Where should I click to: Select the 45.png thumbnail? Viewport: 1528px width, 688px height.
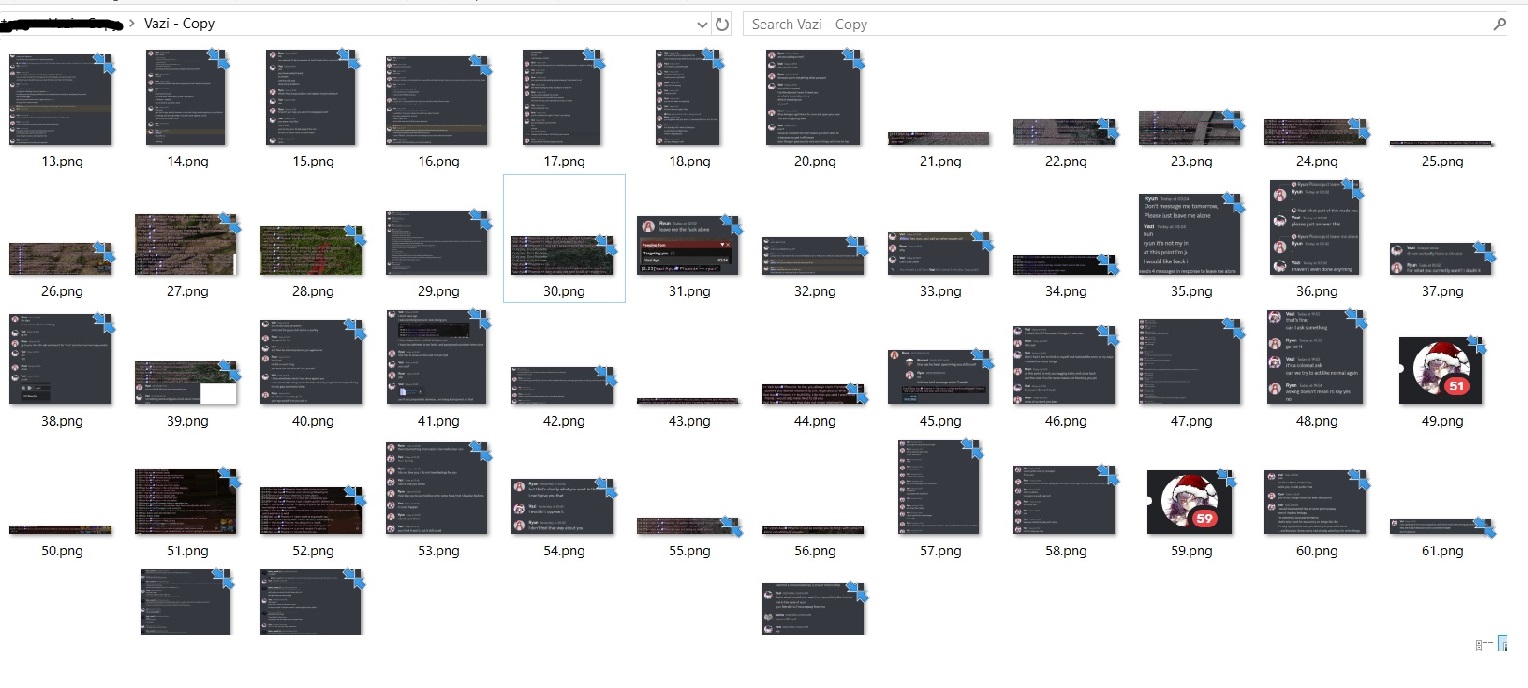[x=938, y=377]
